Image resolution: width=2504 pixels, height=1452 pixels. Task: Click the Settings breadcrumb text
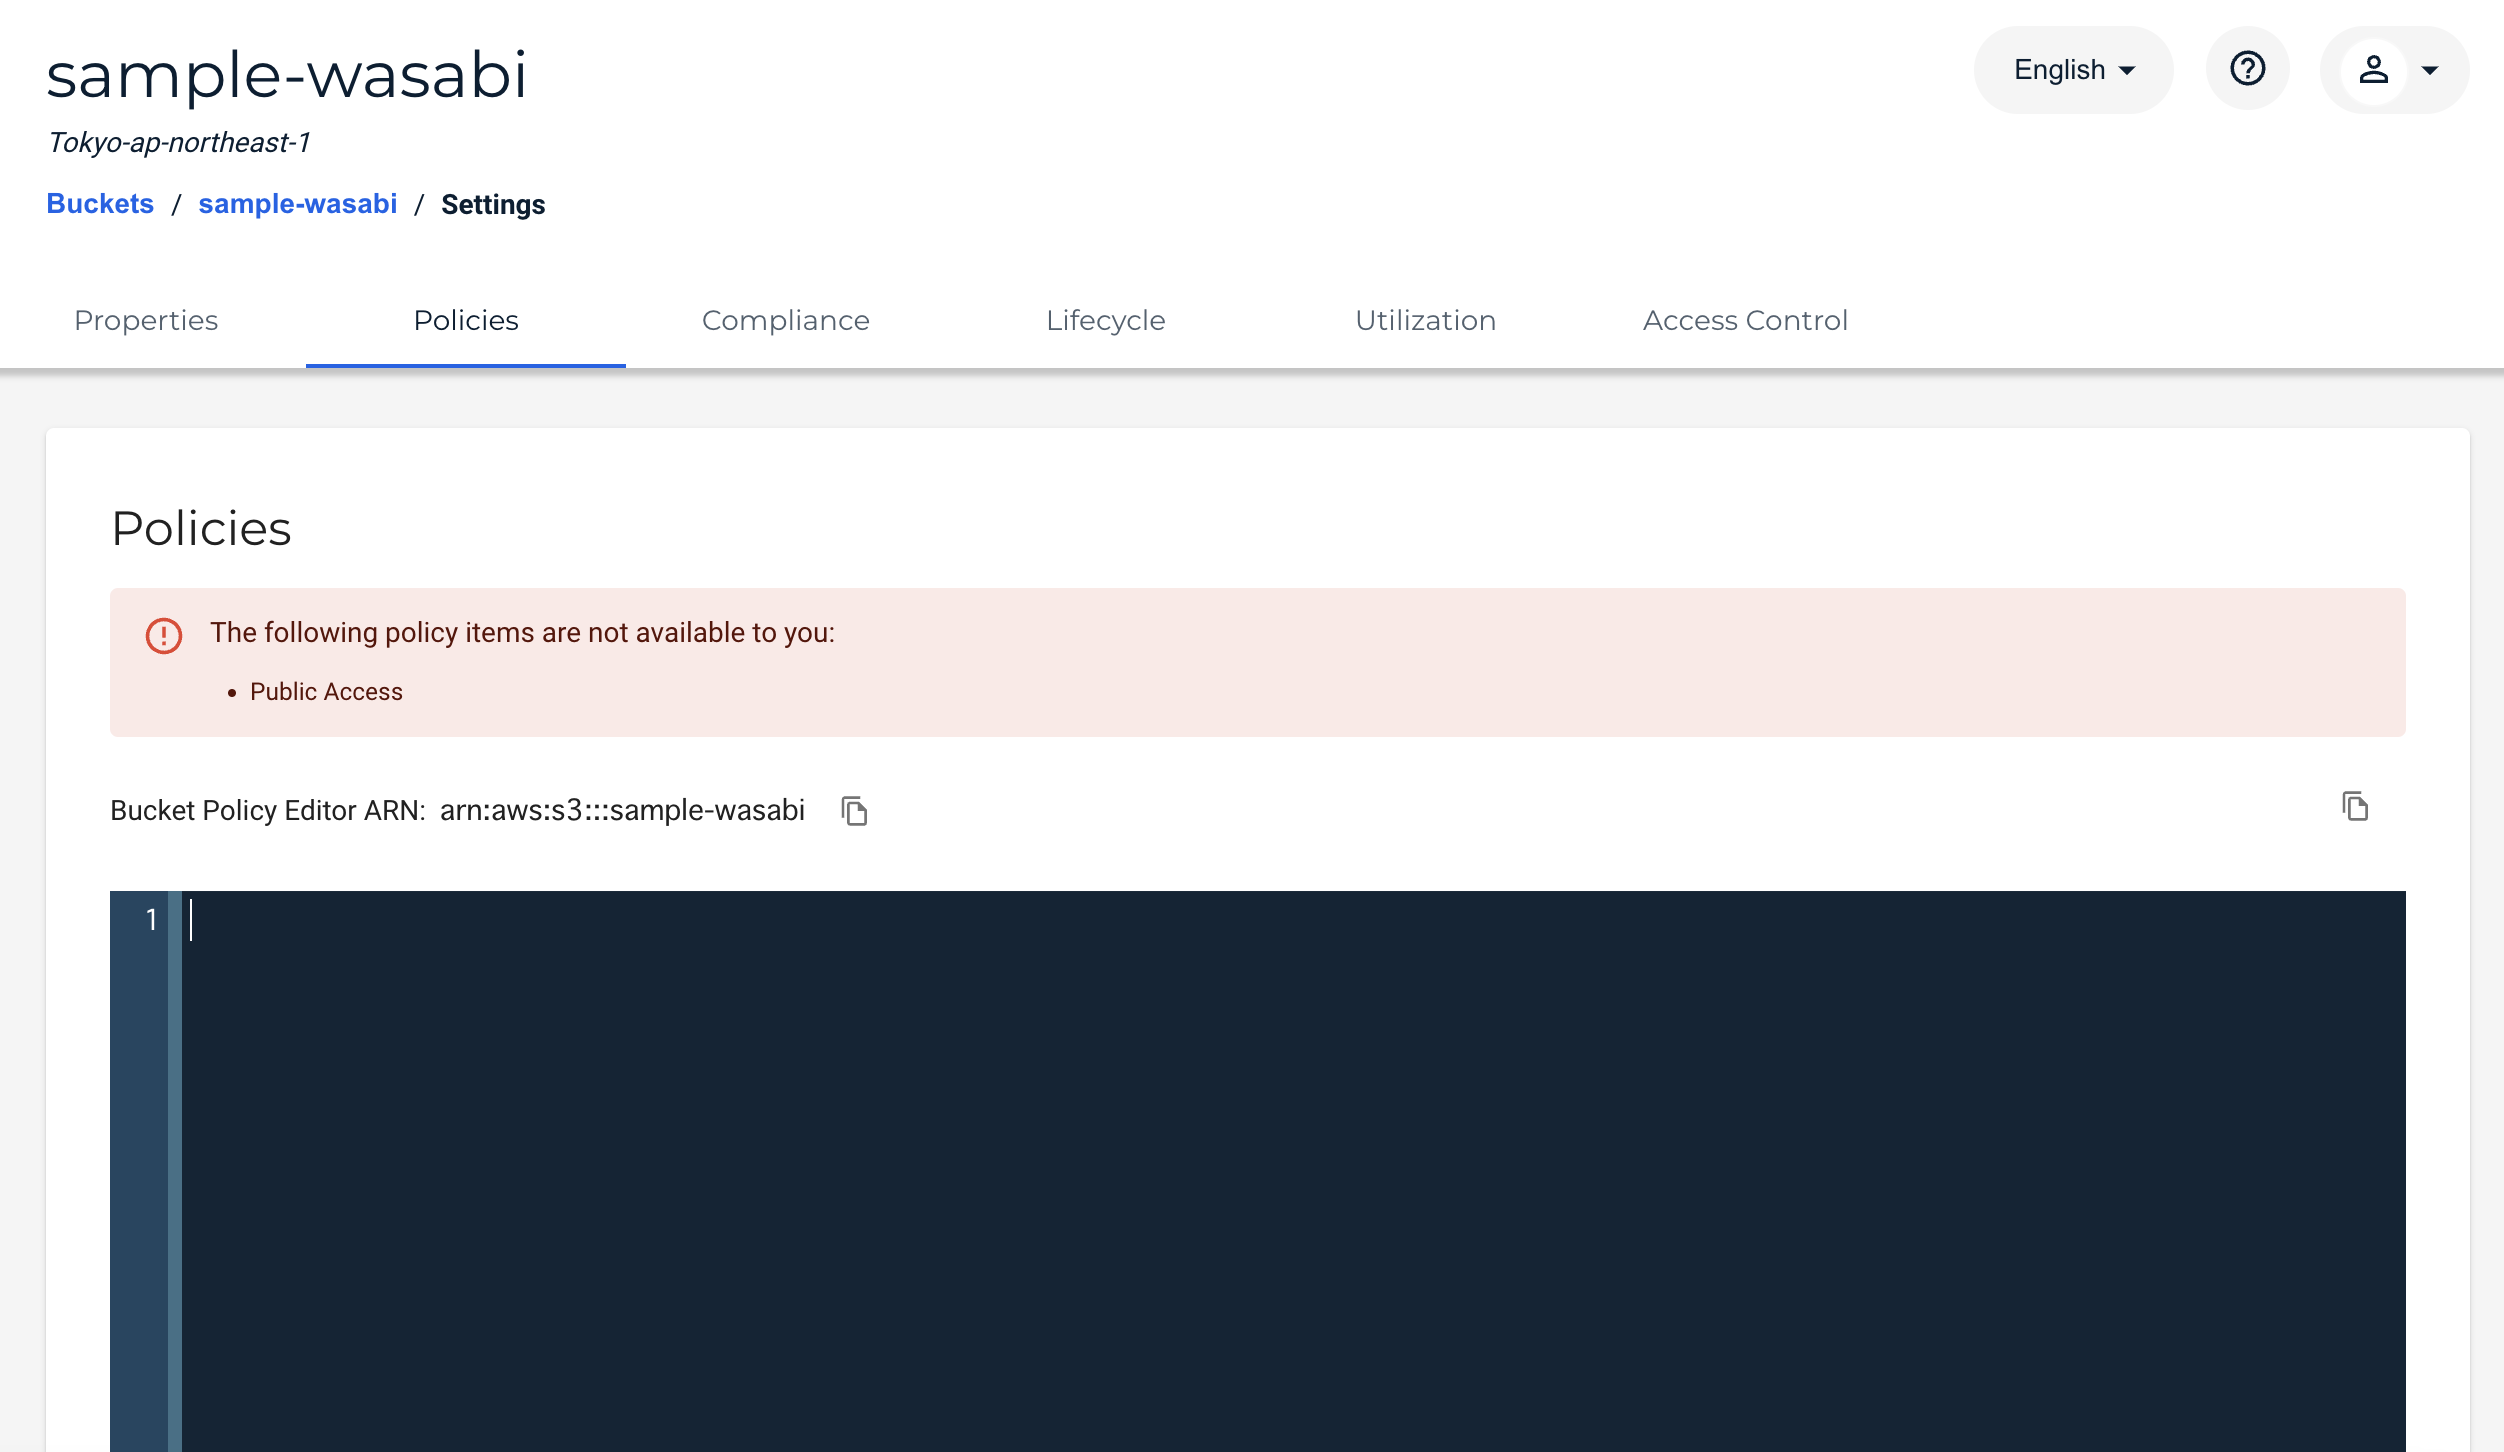[493, 205]
